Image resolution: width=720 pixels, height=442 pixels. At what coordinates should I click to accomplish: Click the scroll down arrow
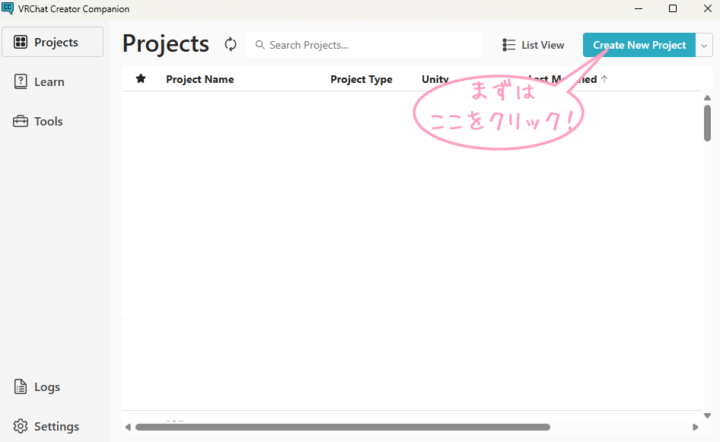click(x=707, y=415)
